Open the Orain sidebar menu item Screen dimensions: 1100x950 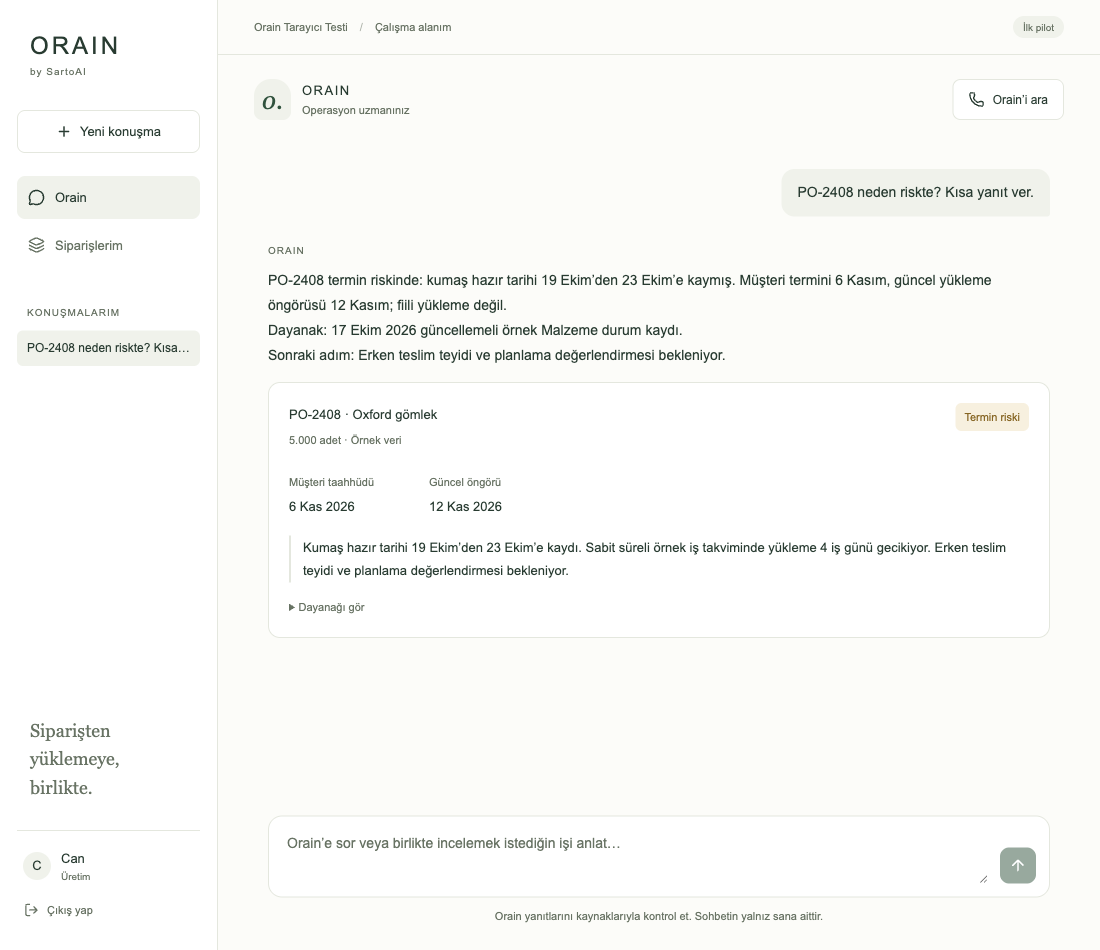[x=108, y=197]
